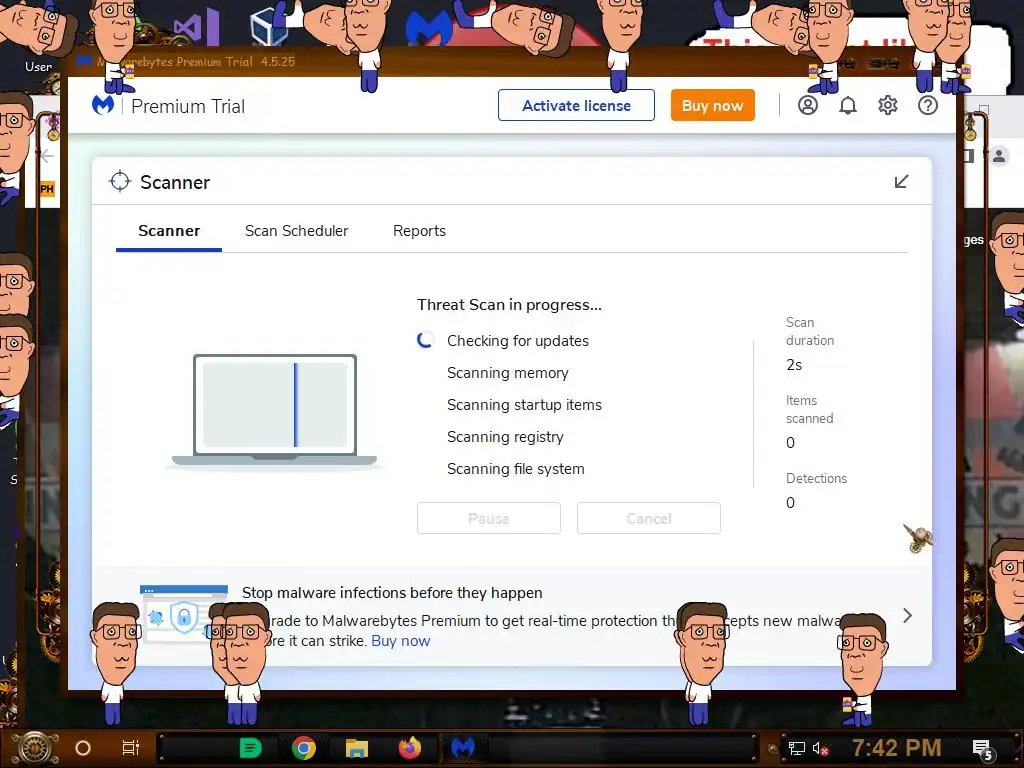Click the Detections label
1024x768 pixels.
click(816, 478)
